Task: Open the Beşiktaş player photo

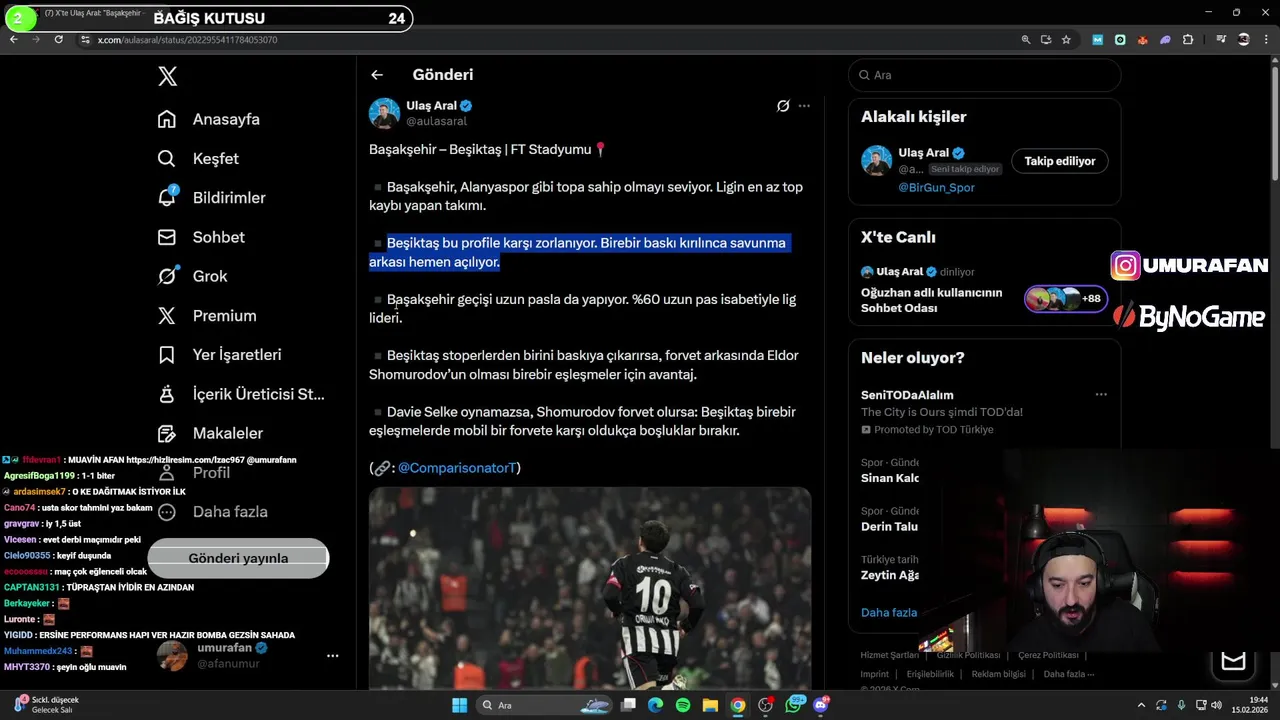Action: (x=590, y=588)
